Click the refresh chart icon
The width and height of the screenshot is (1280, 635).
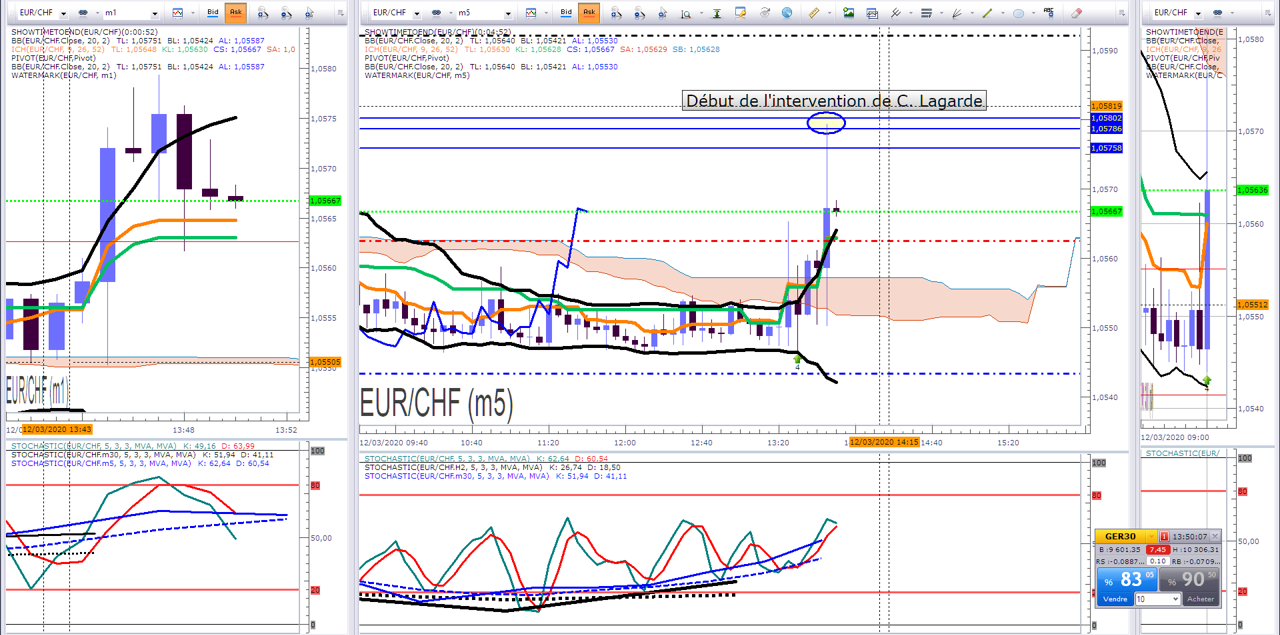[x=765, y=13]
